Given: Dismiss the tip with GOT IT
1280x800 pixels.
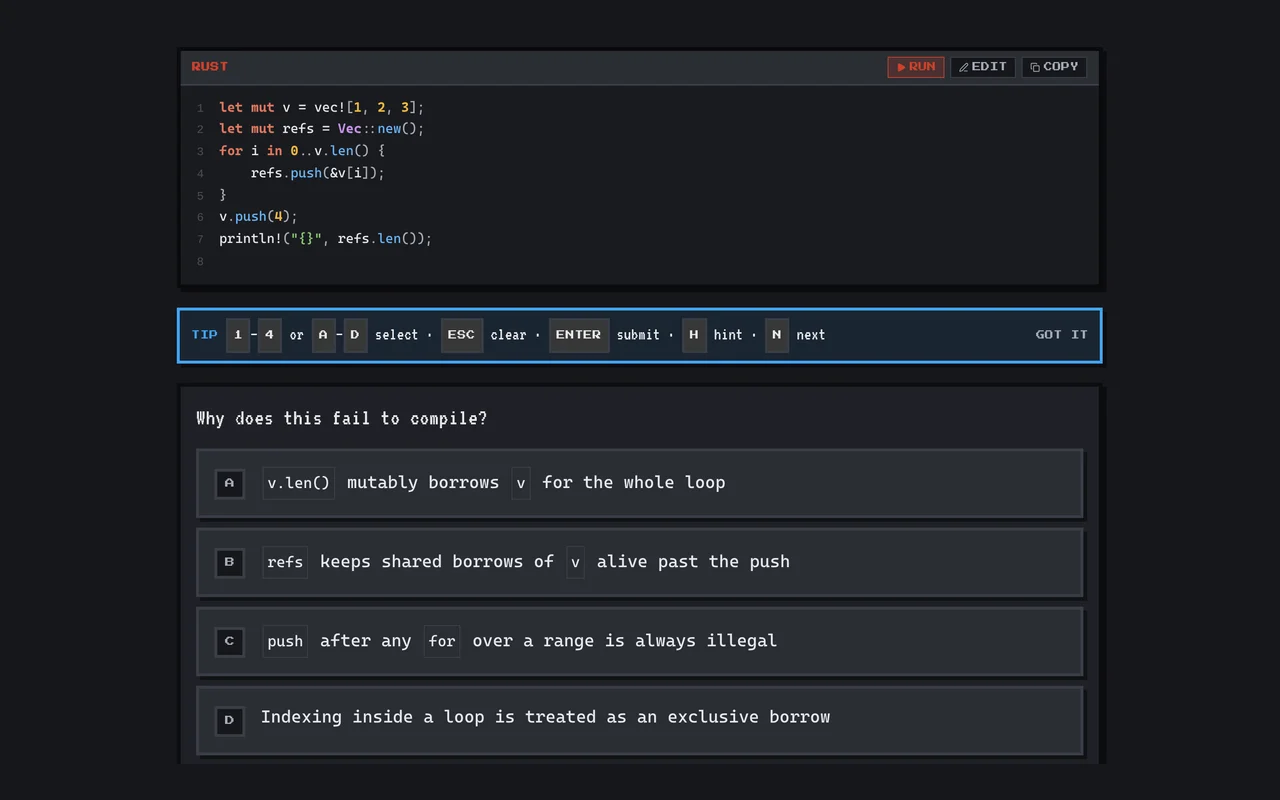Looking at the screenshot, I should pyautogui.click(x=1061, y=335).
